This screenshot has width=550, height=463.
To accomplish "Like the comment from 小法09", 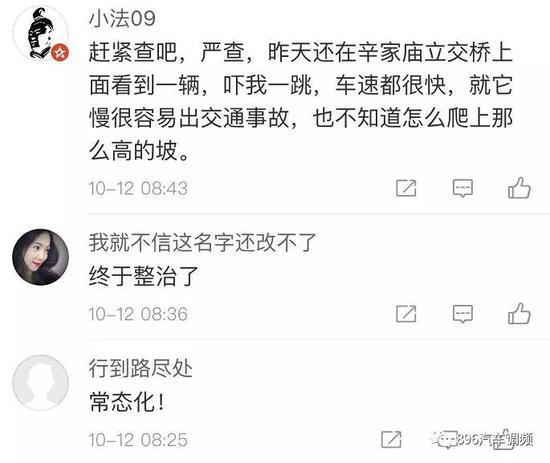I will pyautogui.click(x=519, y=188).
